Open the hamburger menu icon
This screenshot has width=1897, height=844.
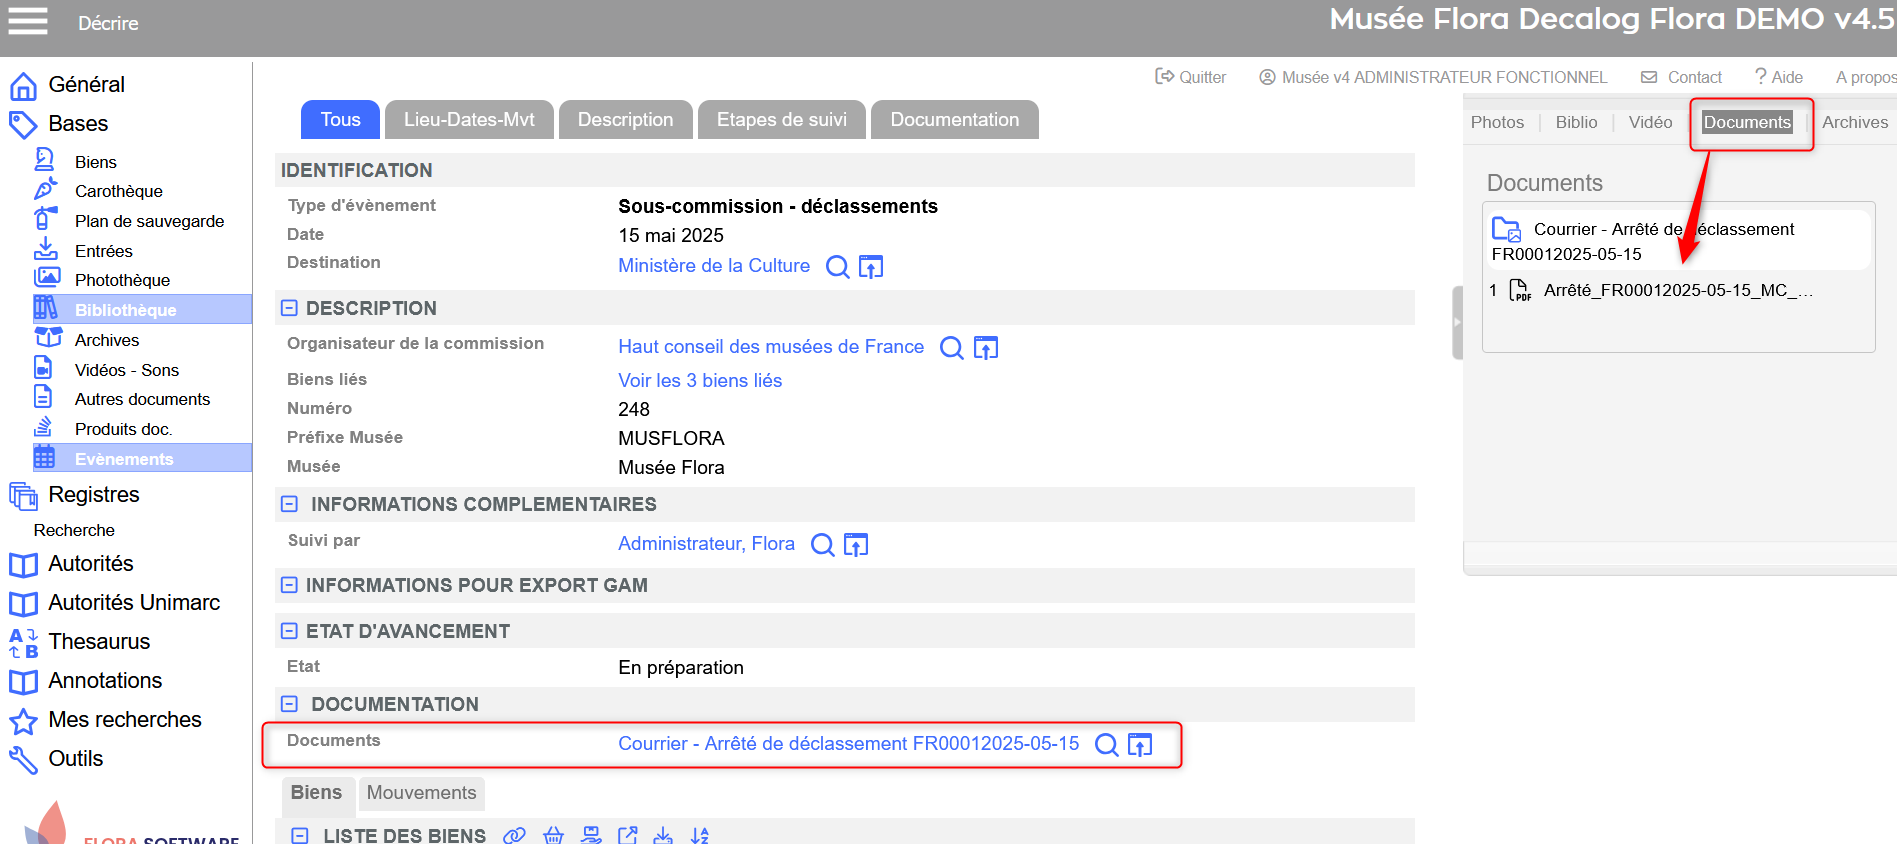click(x=28, y=21)
